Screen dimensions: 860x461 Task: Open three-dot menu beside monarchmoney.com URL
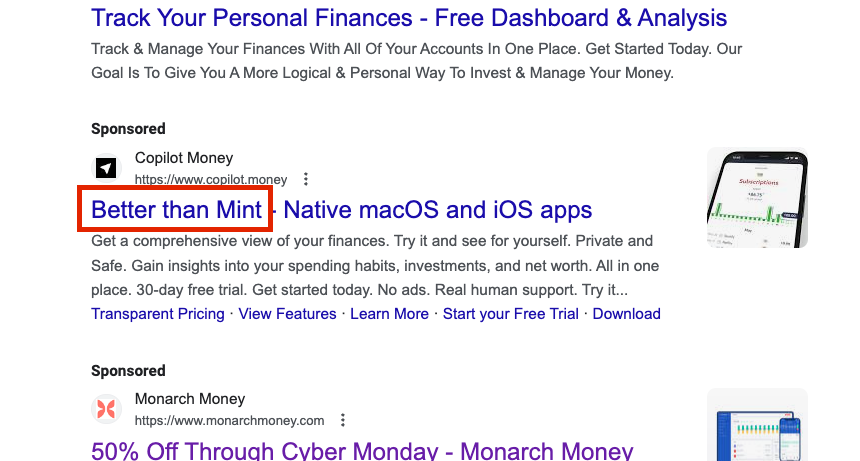click(343, 420)
